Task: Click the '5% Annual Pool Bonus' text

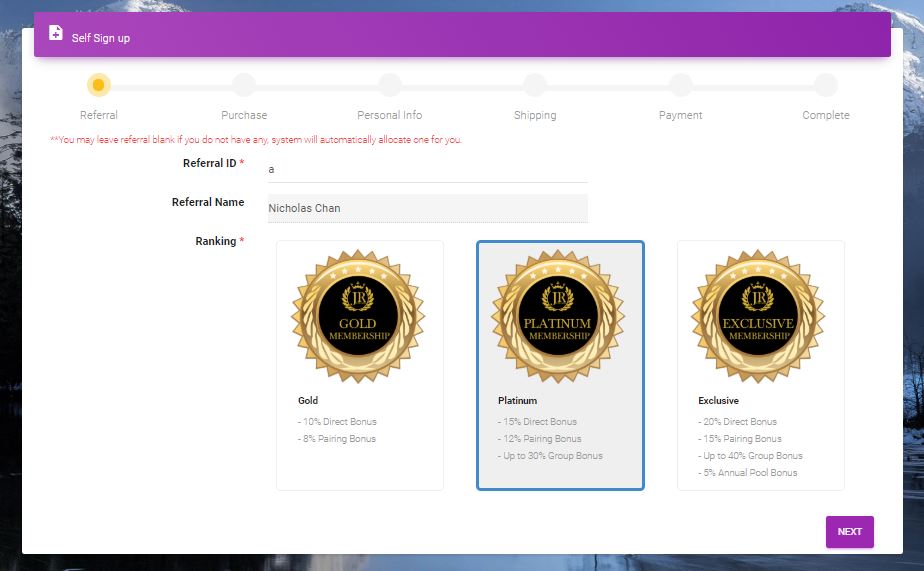Action: coord(748,473)
